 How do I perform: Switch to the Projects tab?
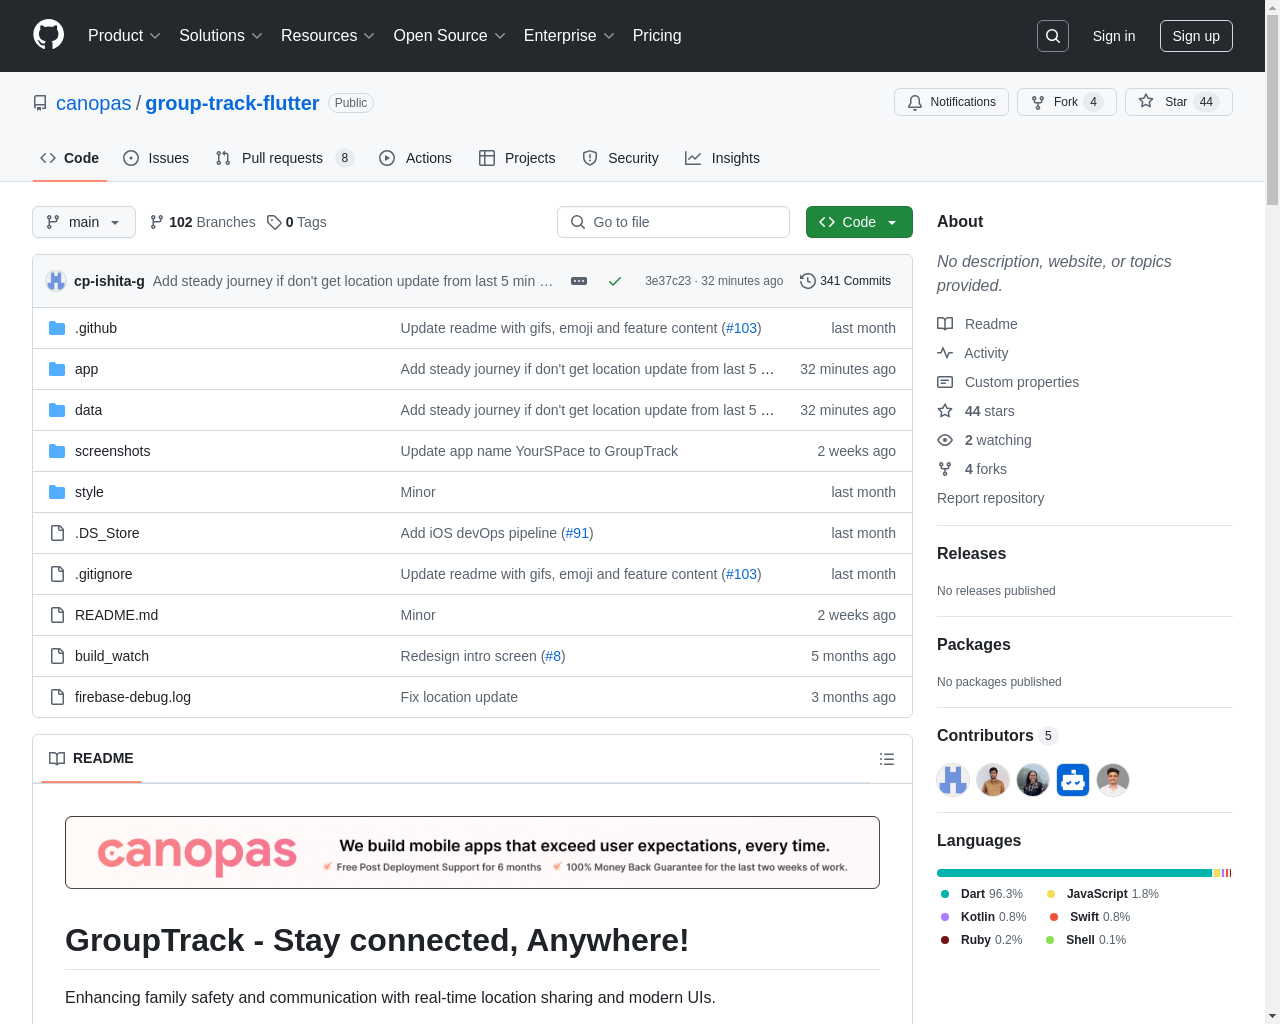tap(517, 158)
